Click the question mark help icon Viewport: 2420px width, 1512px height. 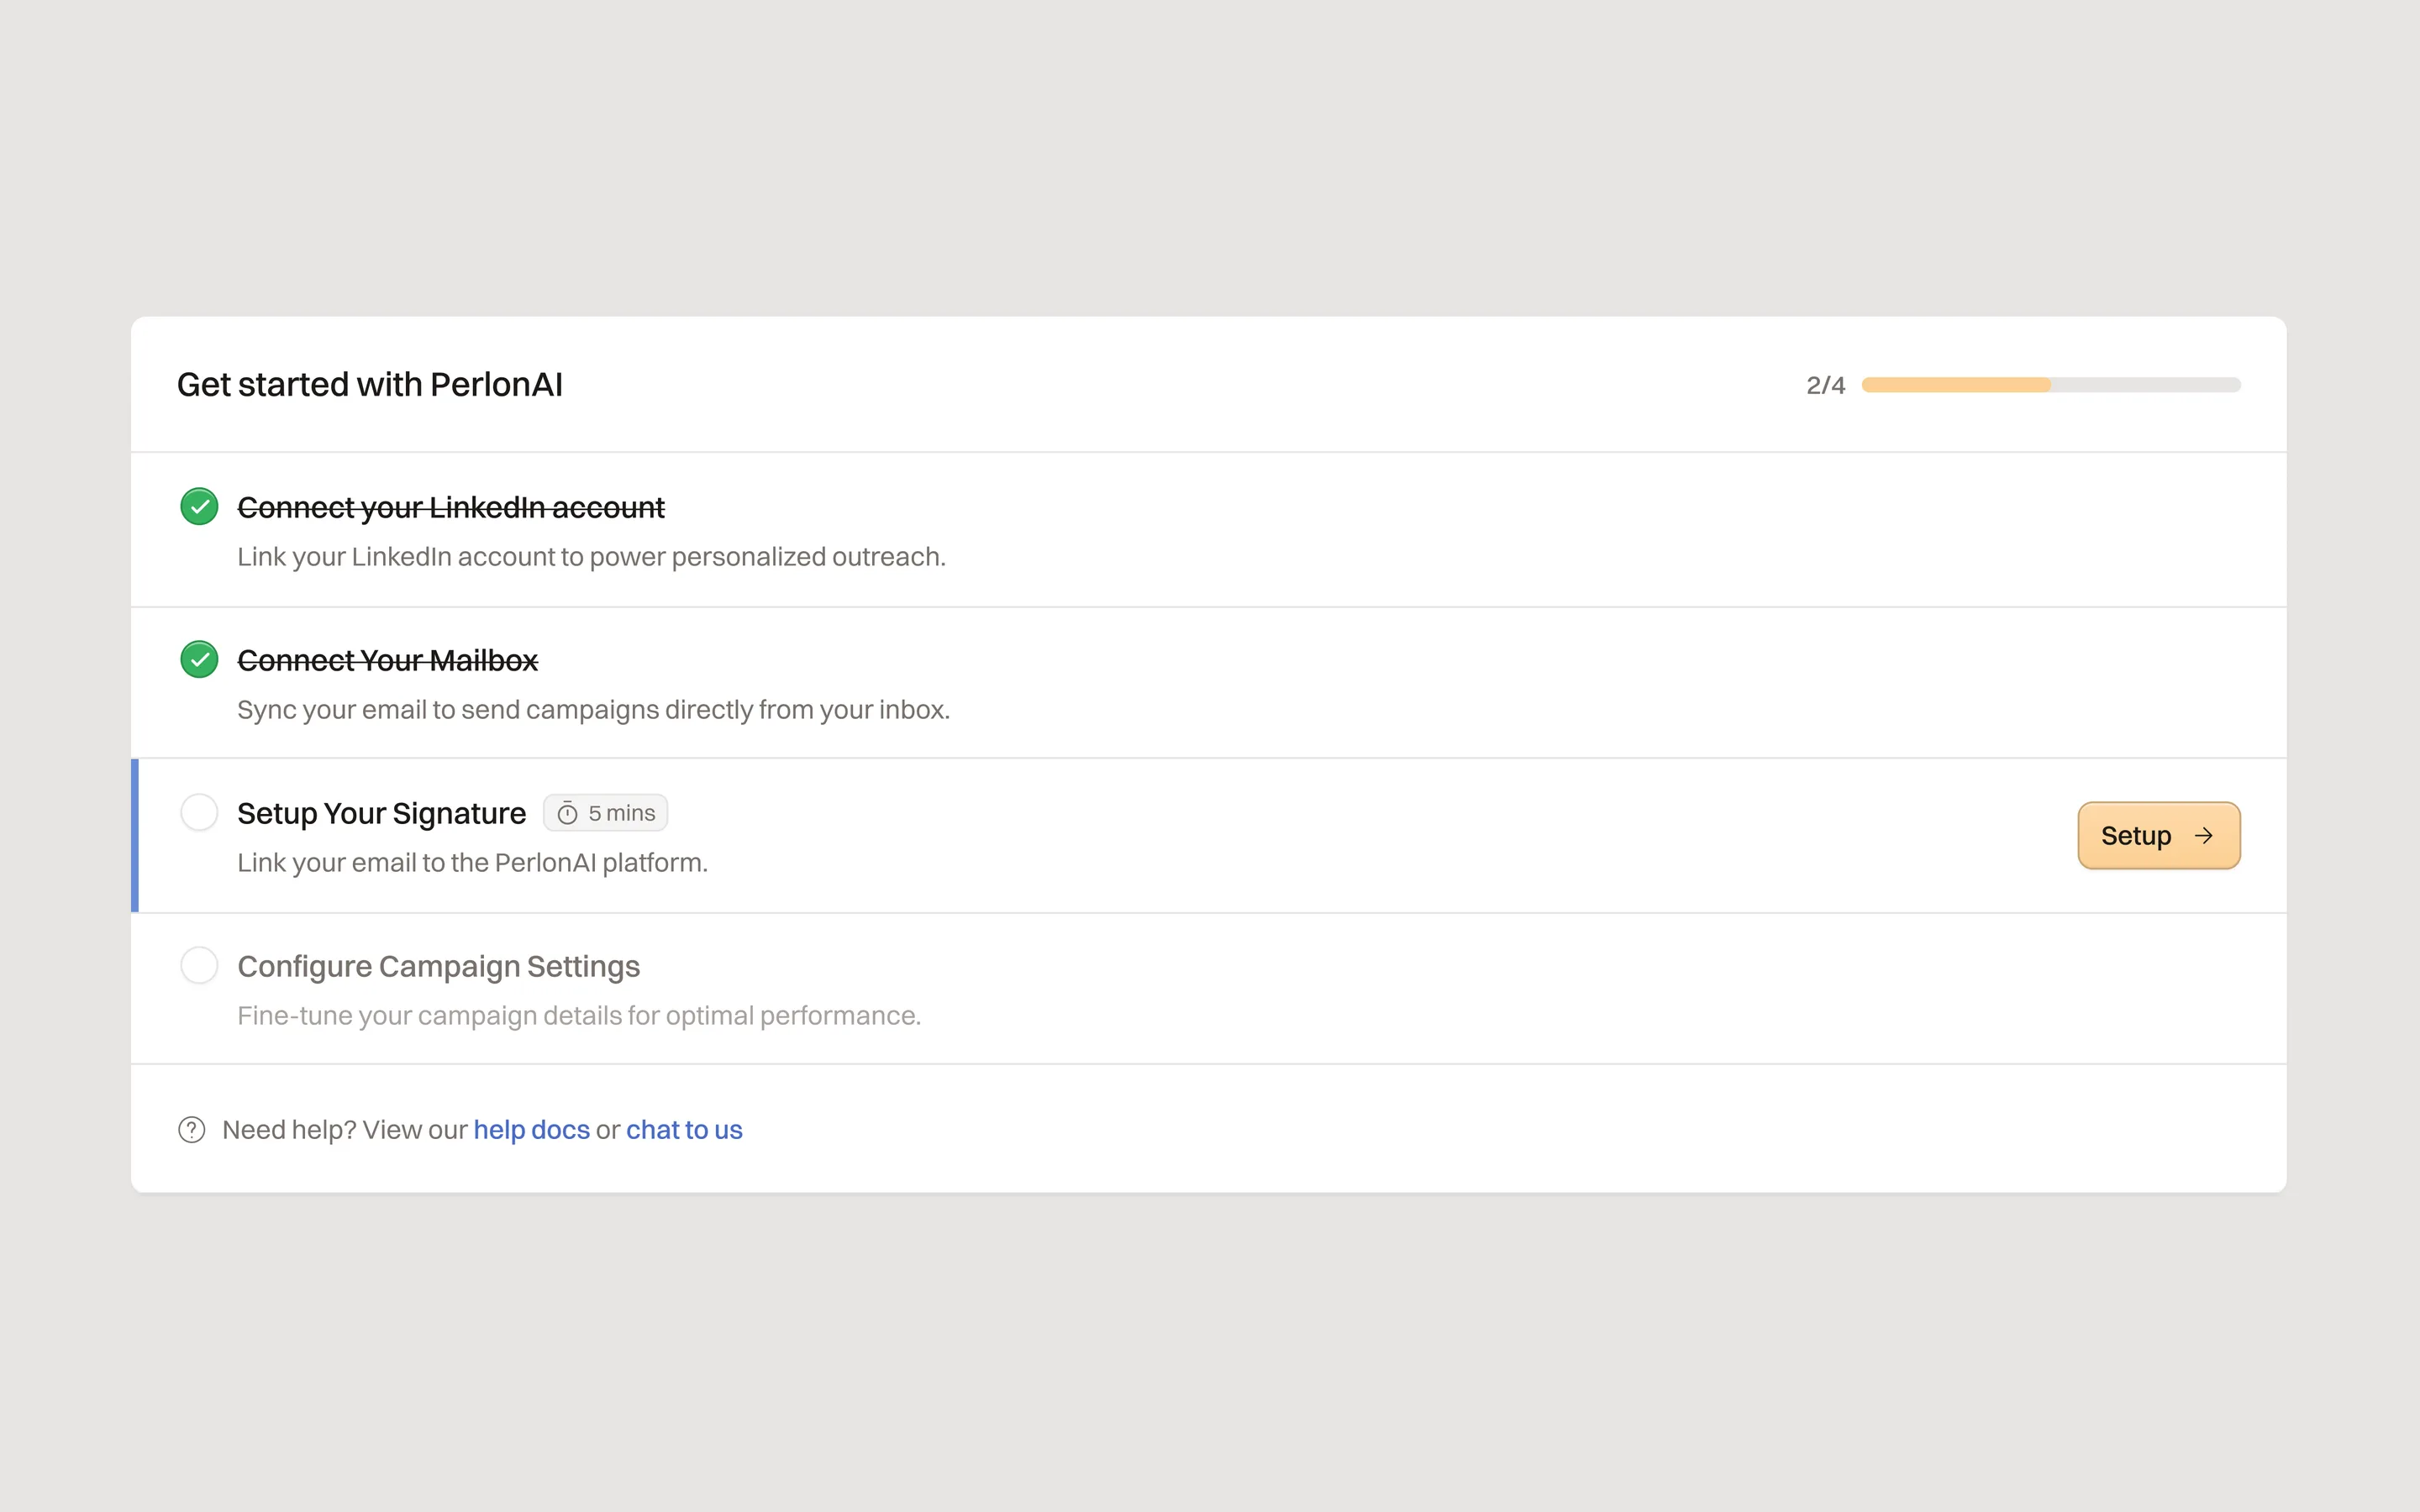(191, 1130)
